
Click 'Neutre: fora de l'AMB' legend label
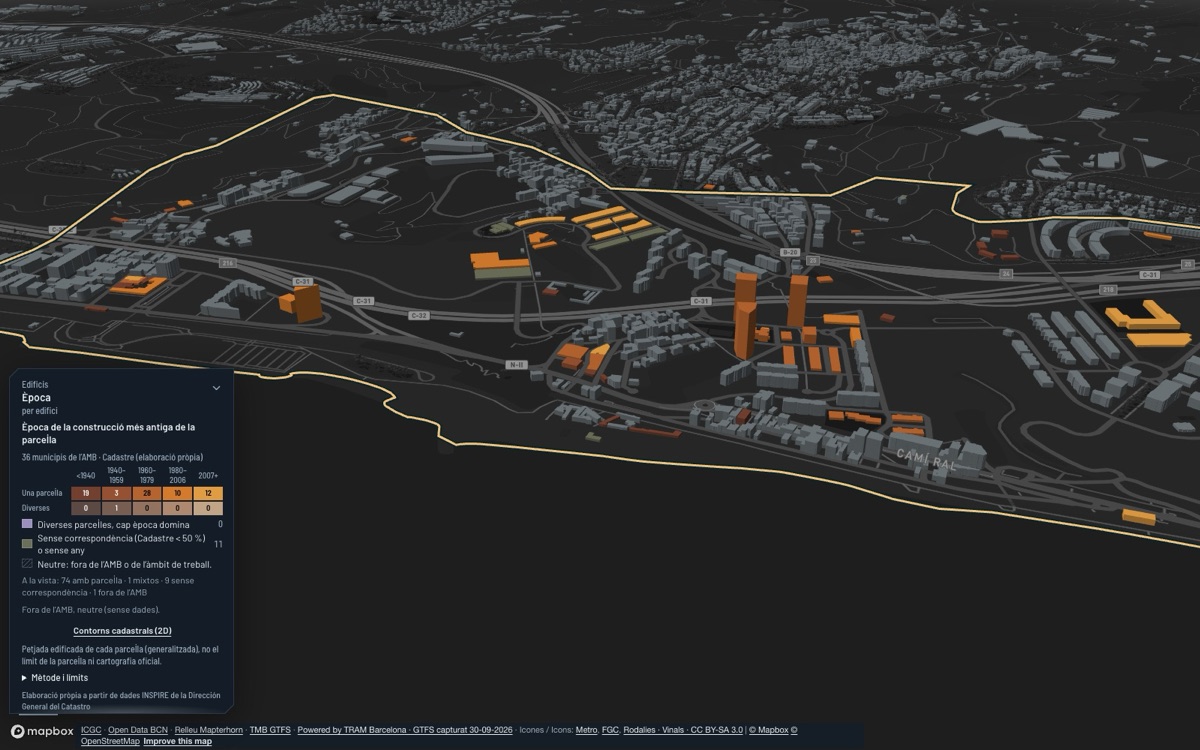[x=124, y=564]
